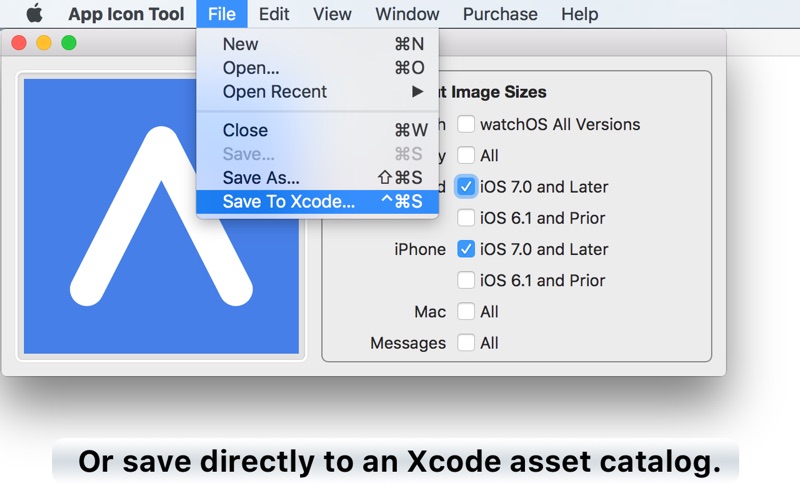Open the Help menu
The image size is (800, 500).
pyautogui.click(x=580, y=14)
